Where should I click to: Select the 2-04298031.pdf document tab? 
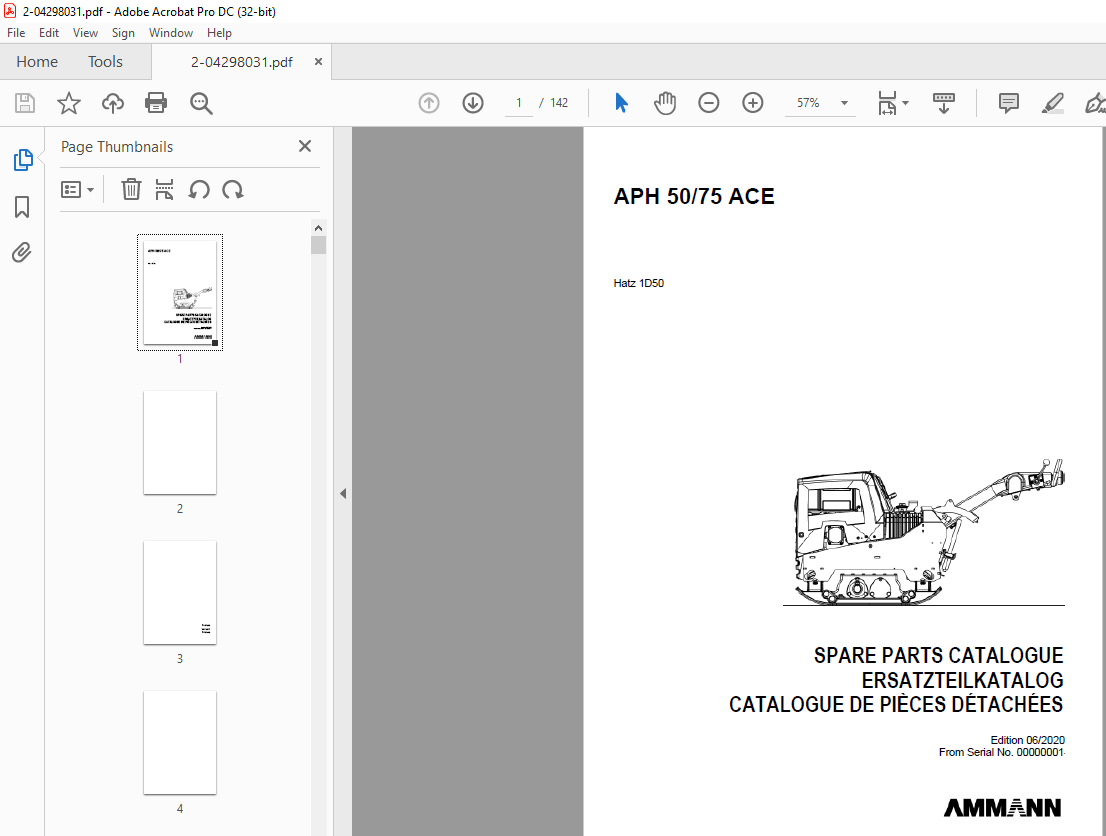[241, 62]
